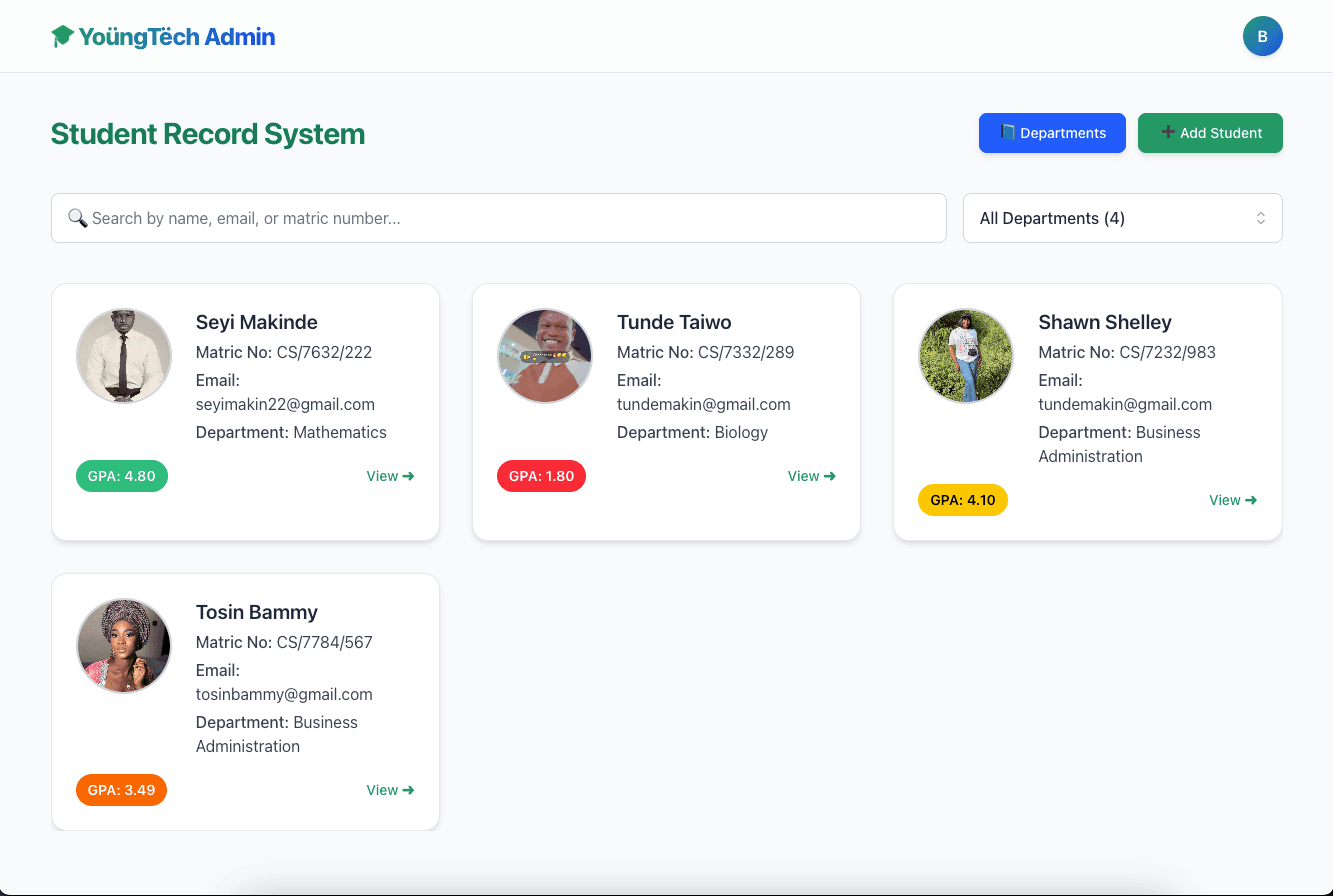The image size is (1333, 896).
Task: Click the plus icon on Add Student button
Action: point(1167,132)
